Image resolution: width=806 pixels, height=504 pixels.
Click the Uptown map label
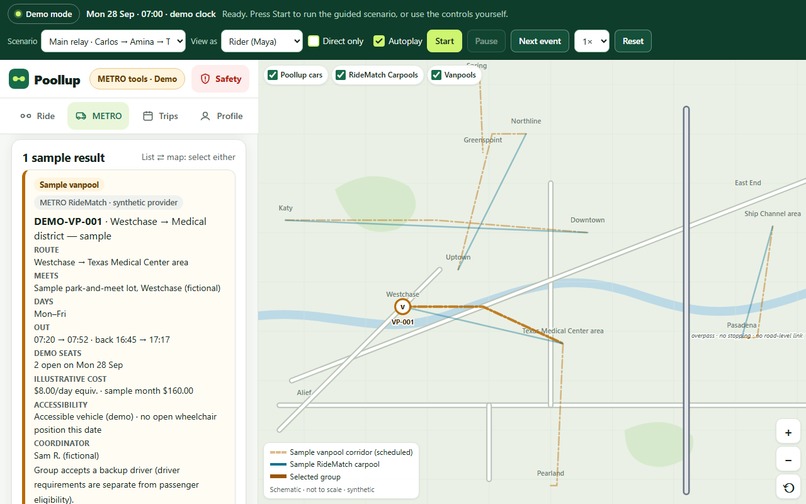point(458,257)
